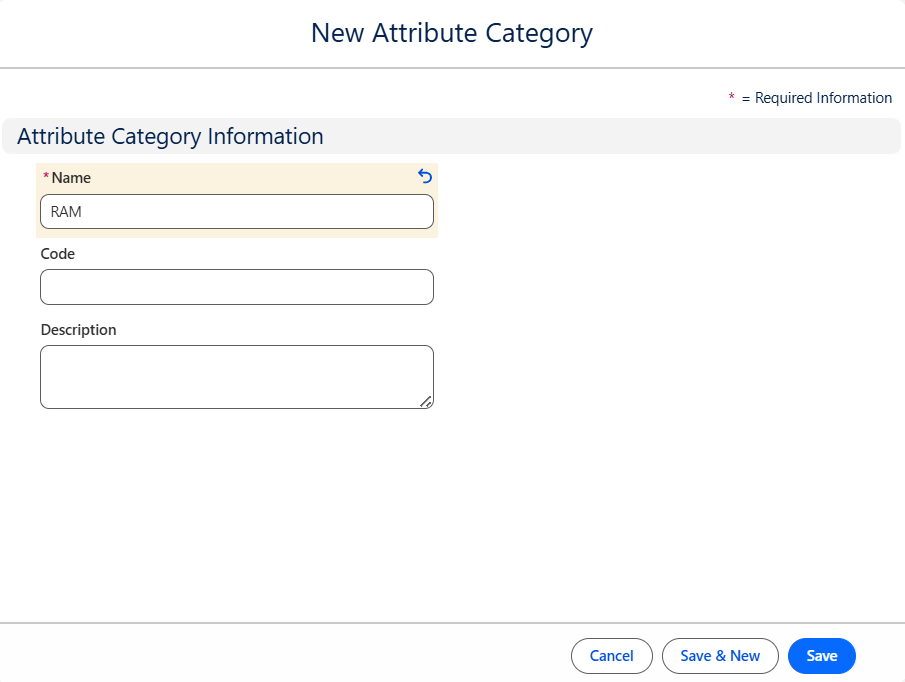Save the new attribute category

click(821, 656)
